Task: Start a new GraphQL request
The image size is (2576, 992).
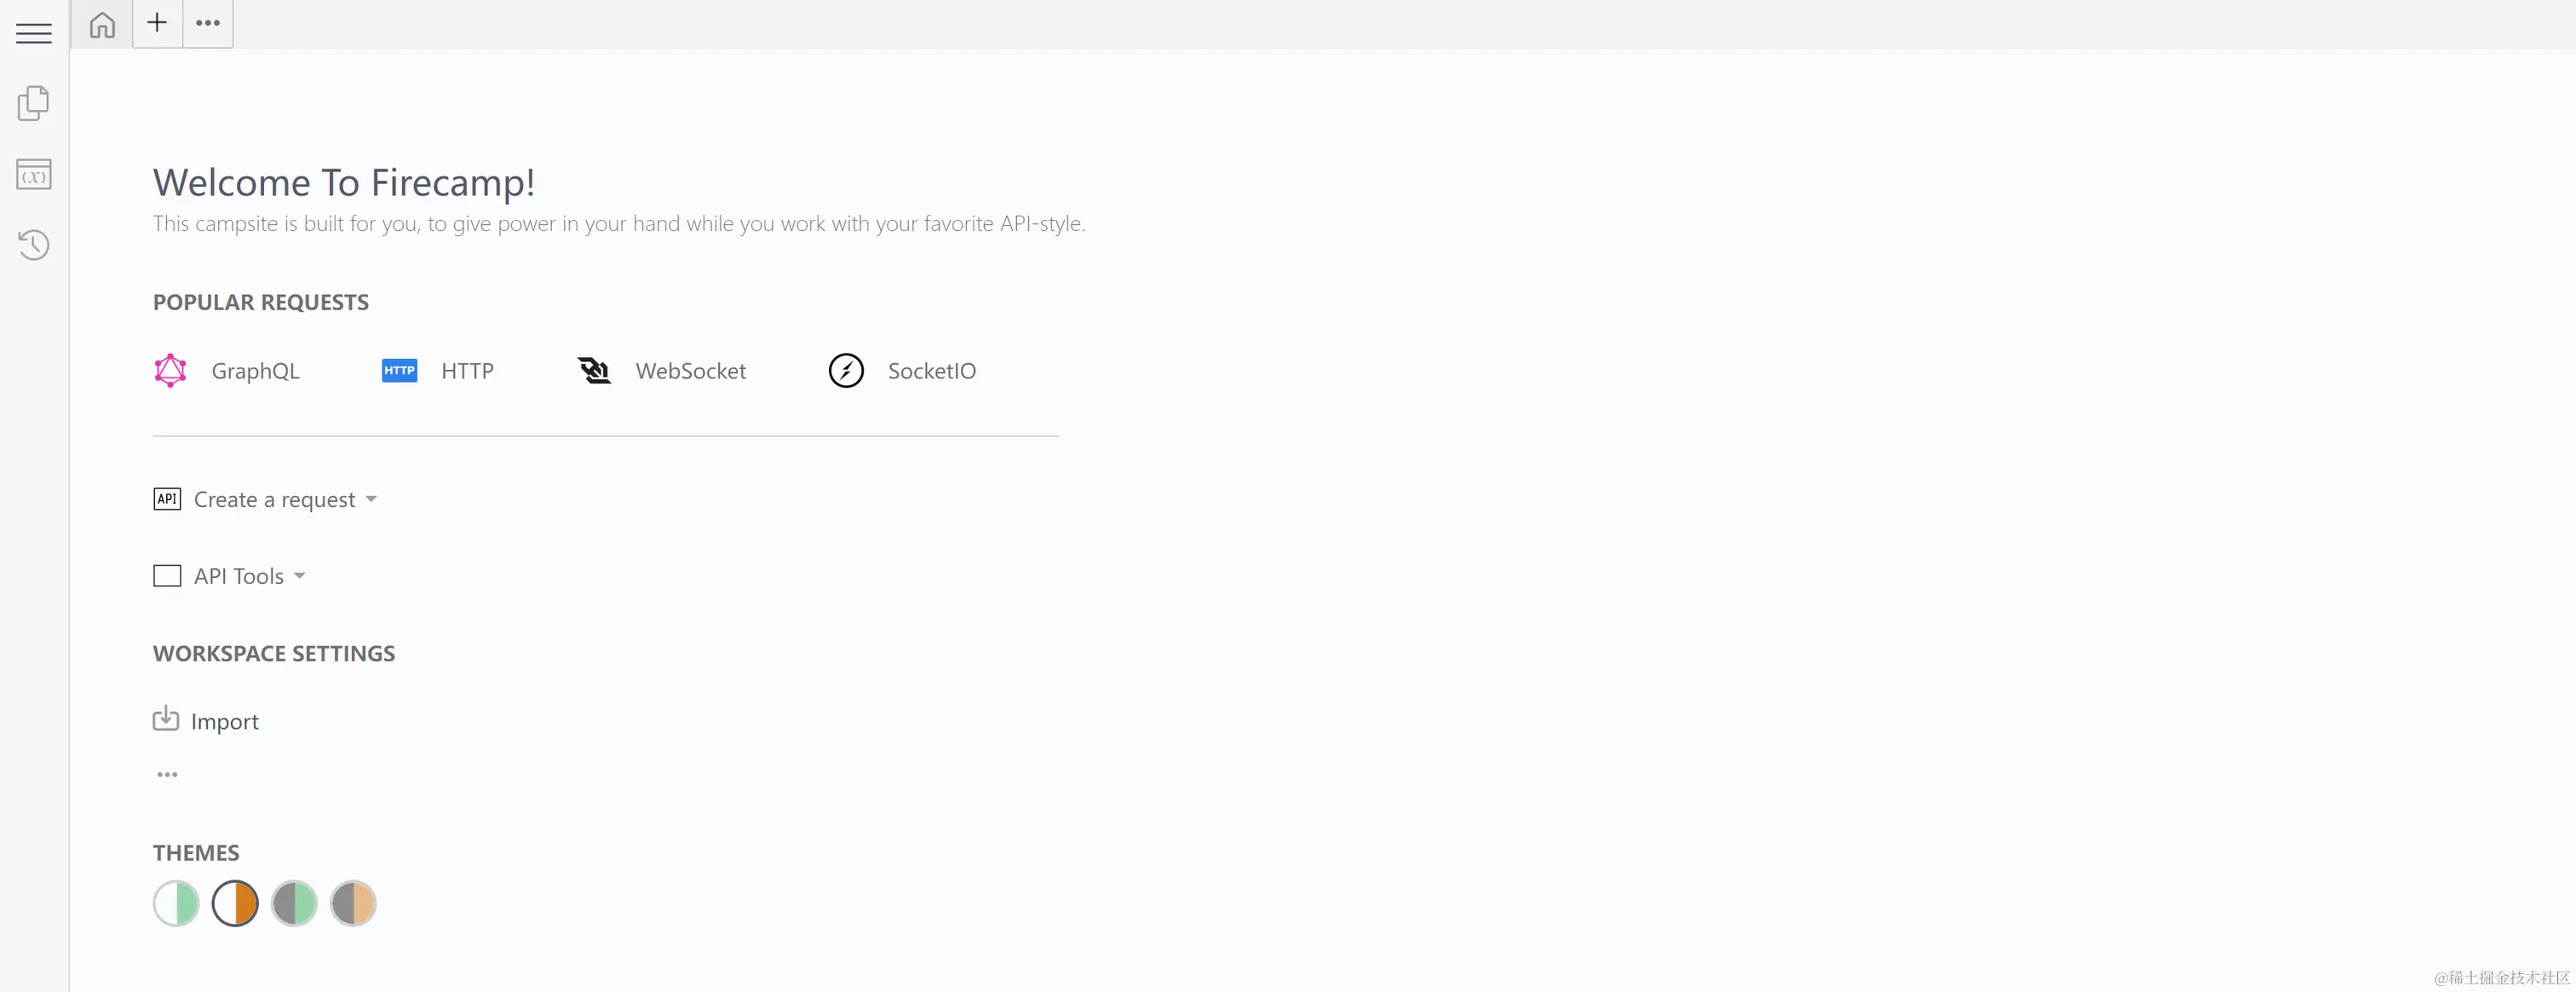Action: pyautogui.click(x=255, y=371)
